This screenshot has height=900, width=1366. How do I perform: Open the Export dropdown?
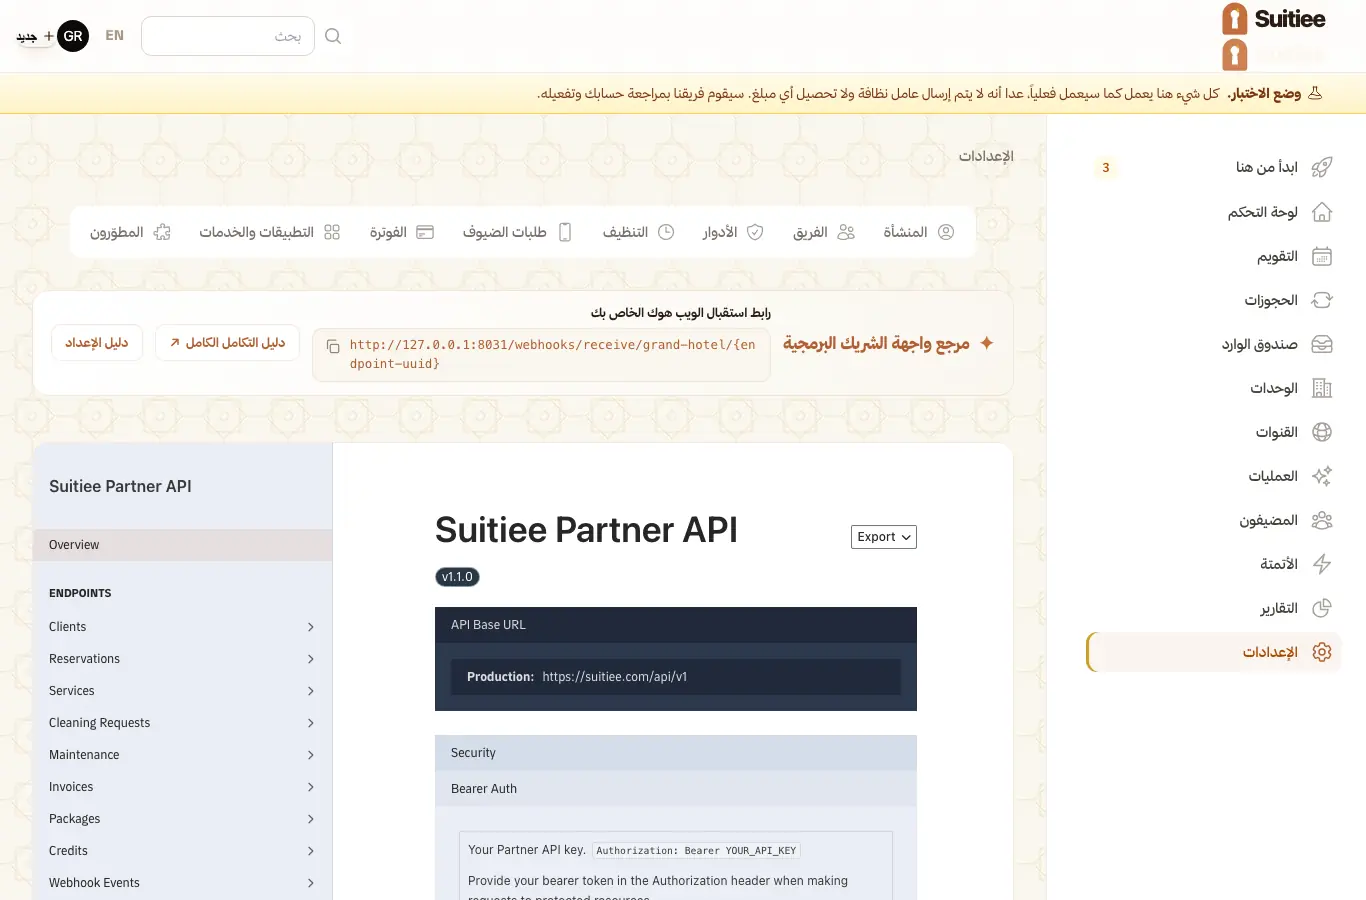coord(884,537)
